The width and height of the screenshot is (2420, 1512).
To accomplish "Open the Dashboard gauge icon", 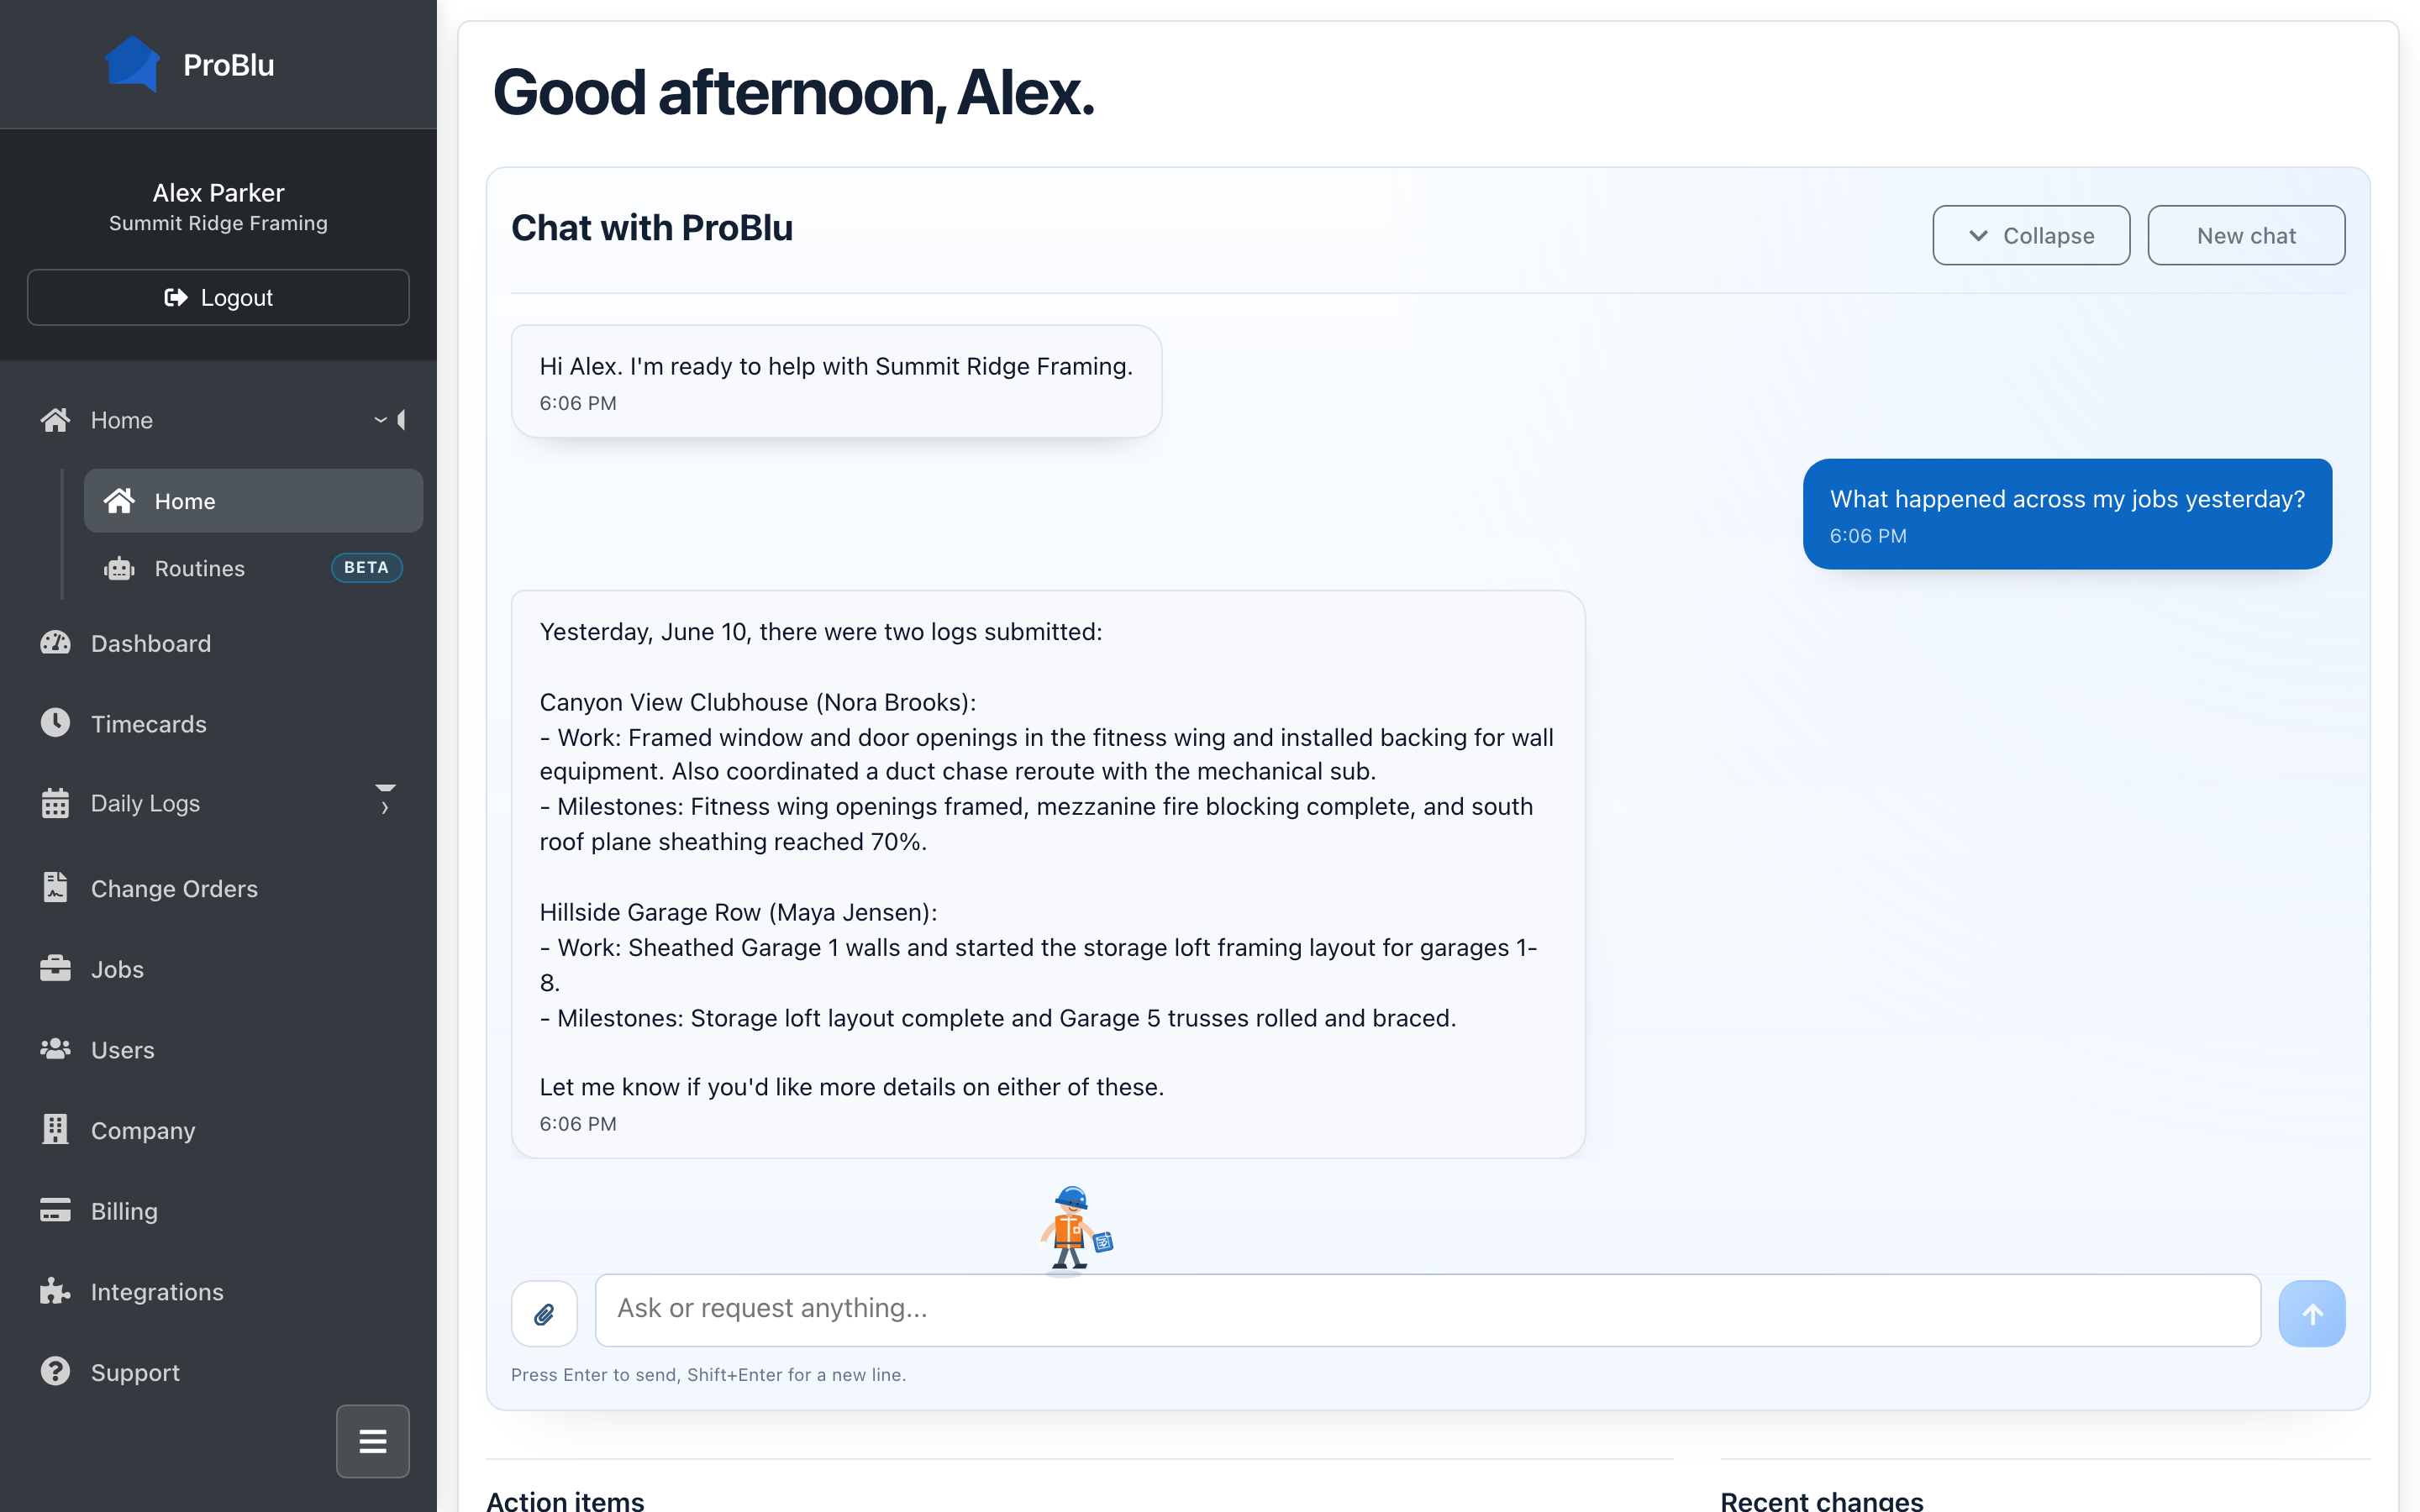I will (55, 643).
